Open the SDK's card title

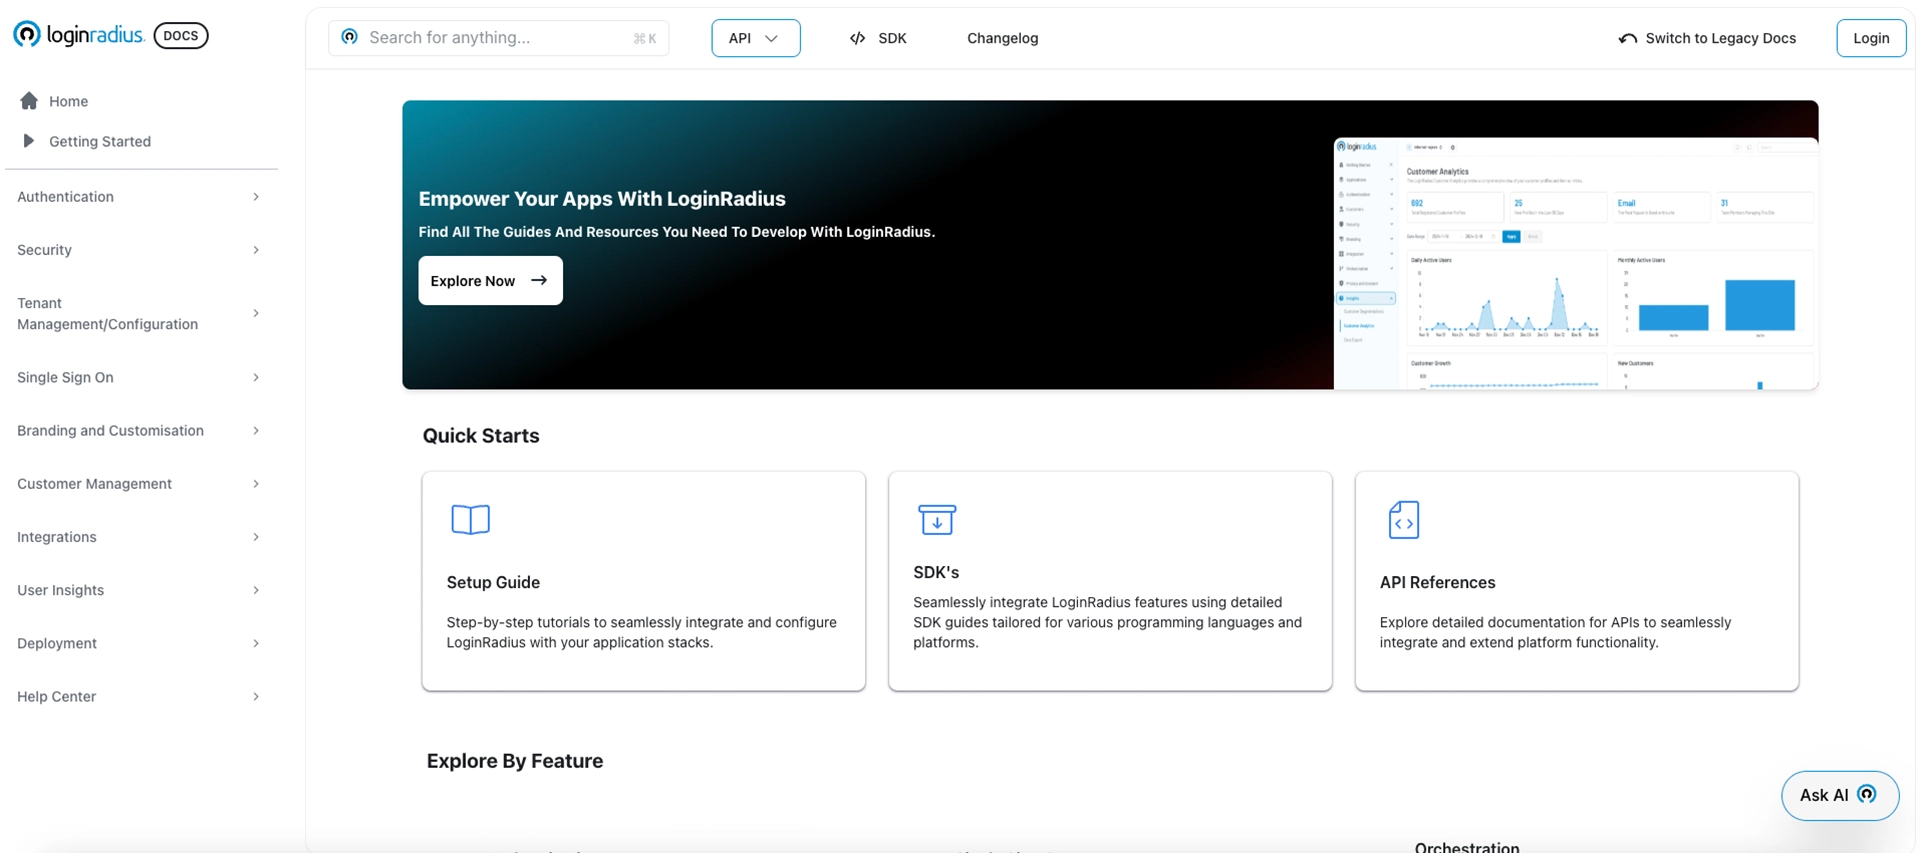tap(936, 572)
